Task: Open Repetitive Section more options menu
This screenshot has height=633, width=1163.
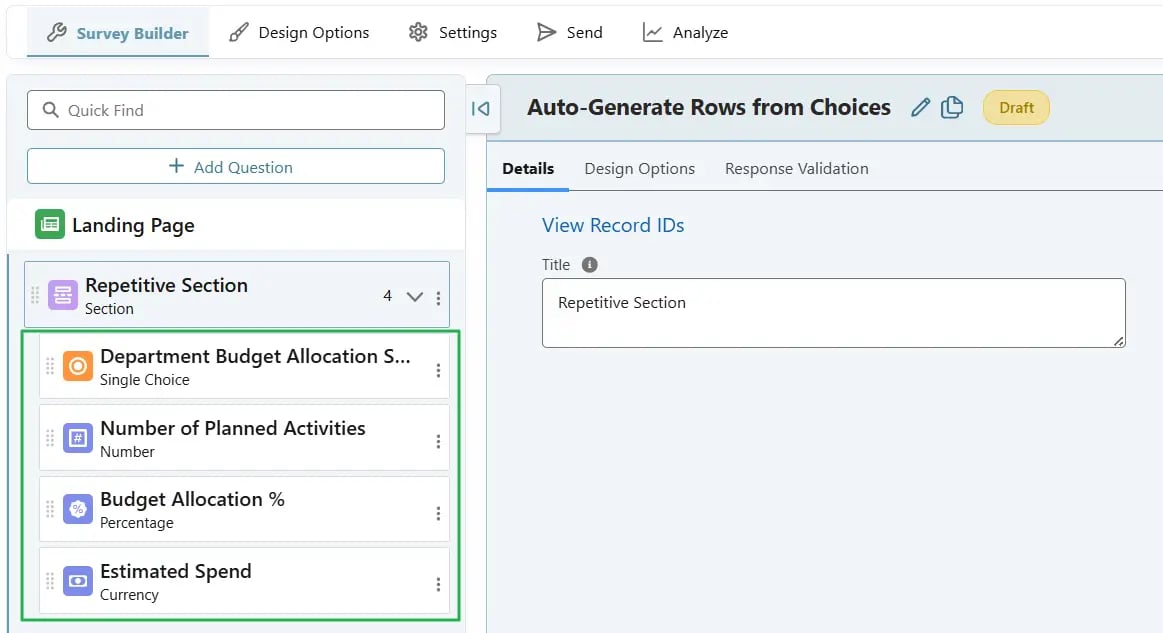Action: (x=438, y=298)
